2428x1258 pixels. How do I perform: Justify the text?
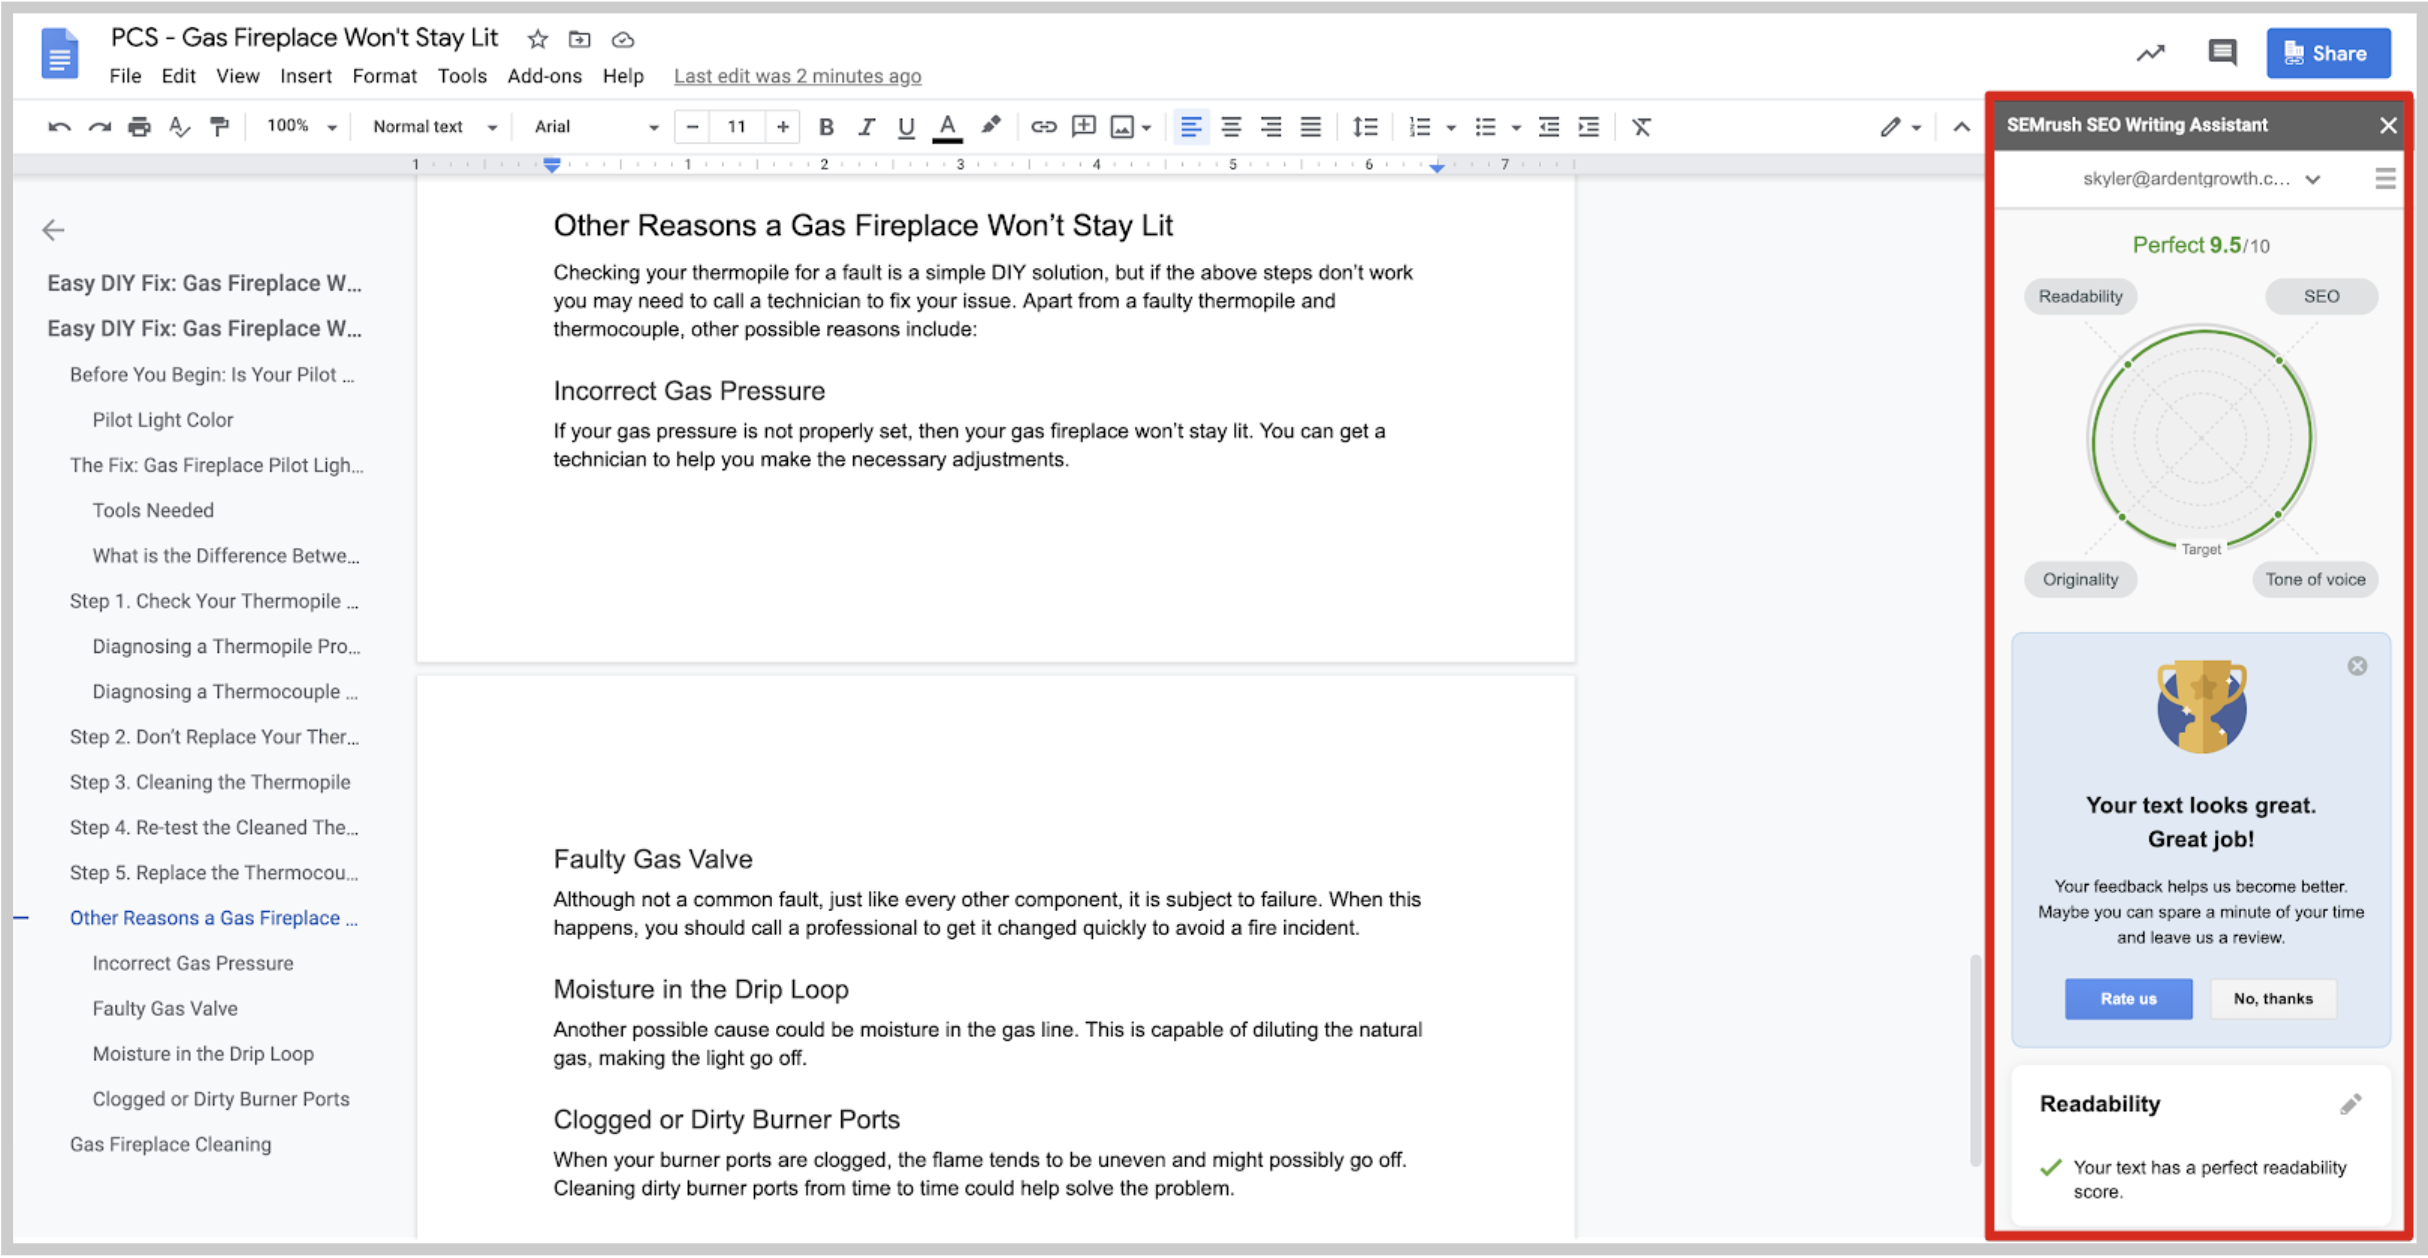coord(1310,127)
